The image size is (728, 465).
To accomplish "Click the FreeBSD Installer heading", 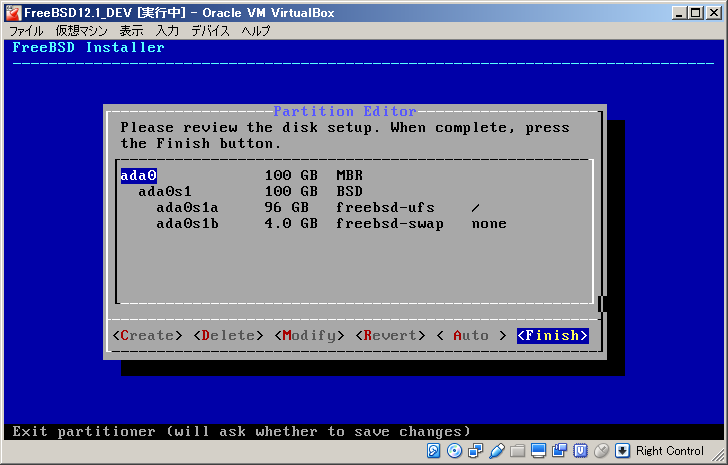I will coord(88,47).
